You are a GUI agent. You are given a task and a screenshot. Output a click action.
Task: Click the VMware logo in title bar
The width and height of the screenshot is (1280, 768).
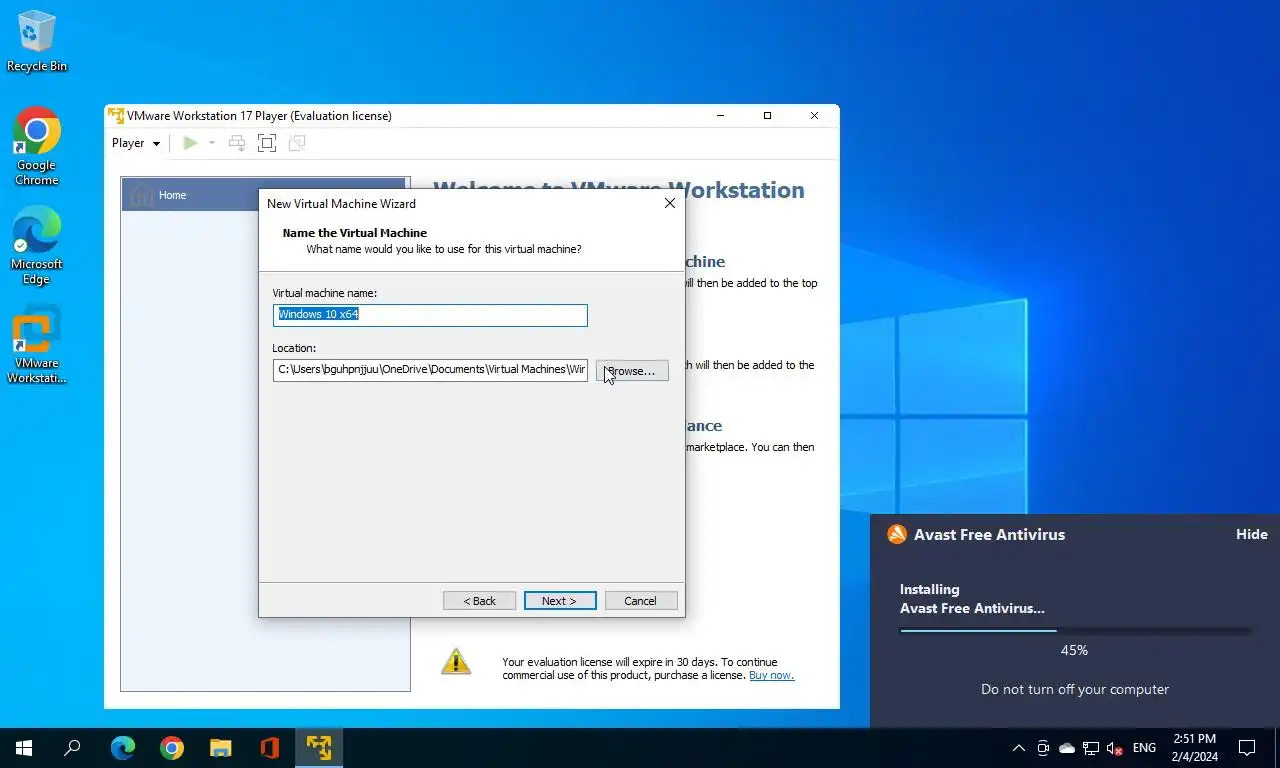point(116,115)
